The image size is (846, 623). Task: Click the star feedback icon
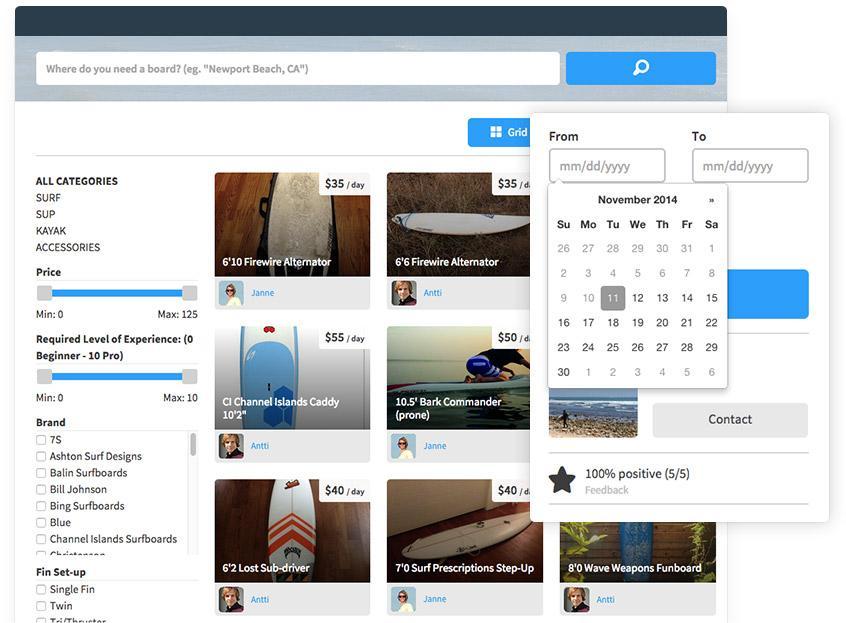[x=562, y=480]
